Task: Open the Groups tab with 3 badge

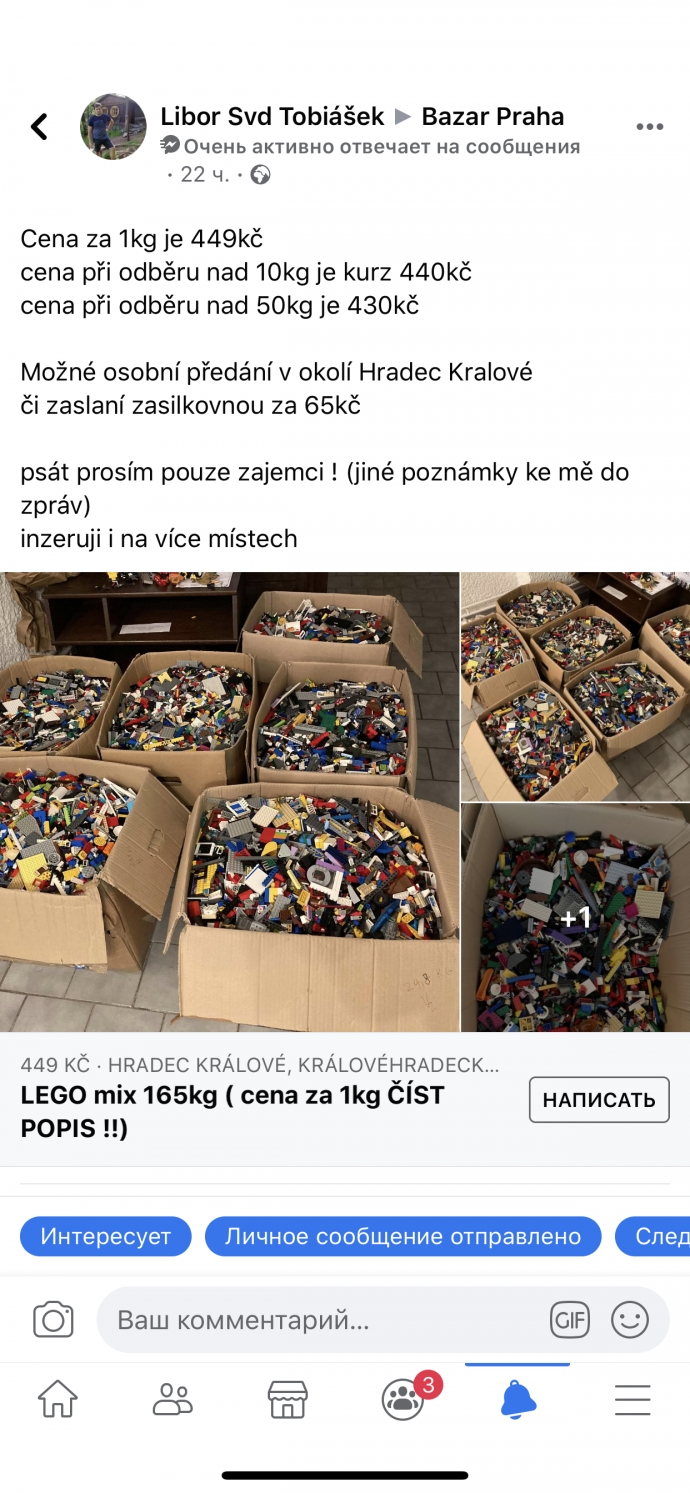Action: [x=404, y=1398]
